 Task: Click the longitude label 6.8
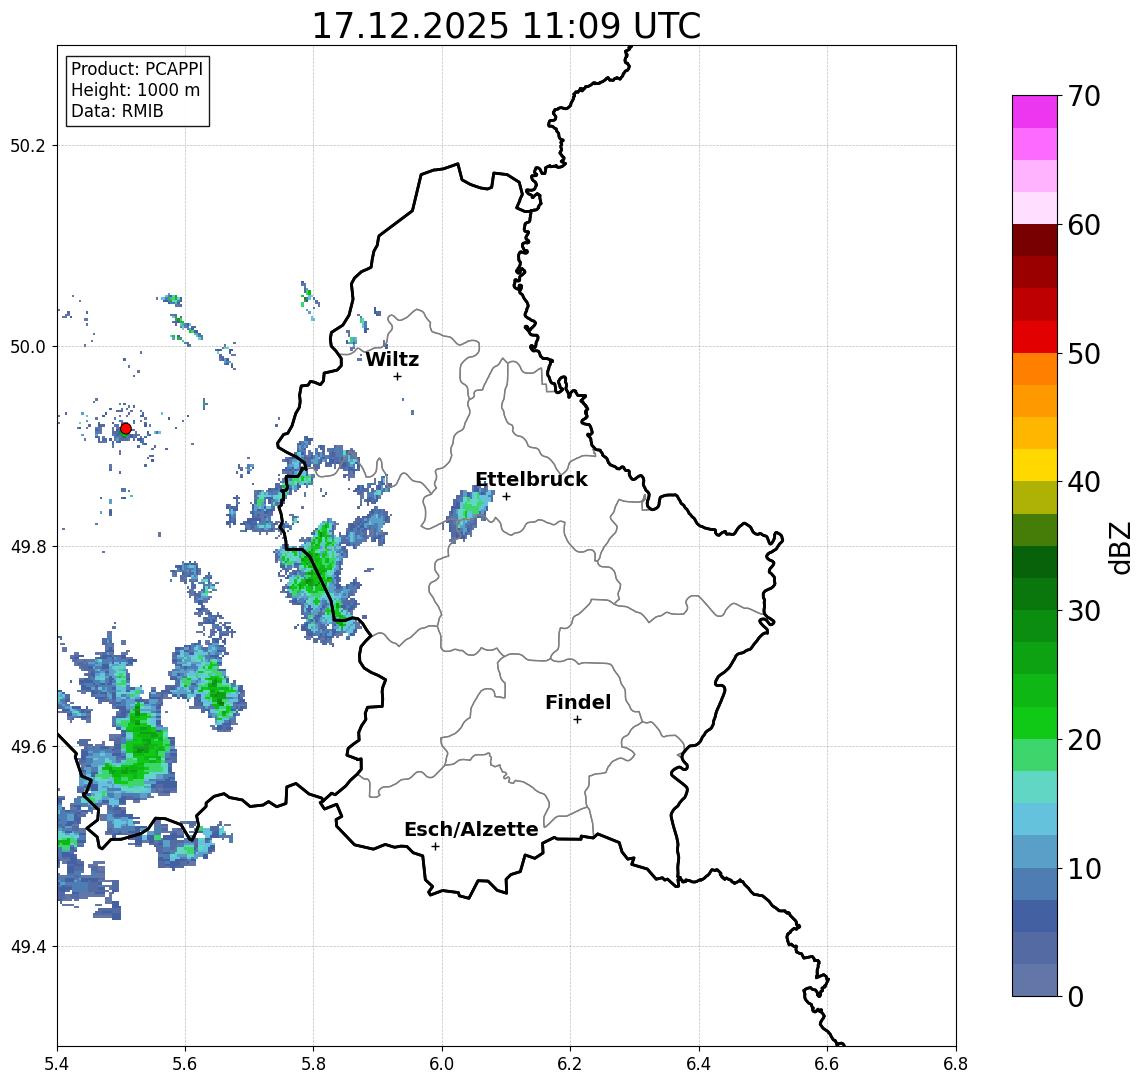pos(955,1064)
